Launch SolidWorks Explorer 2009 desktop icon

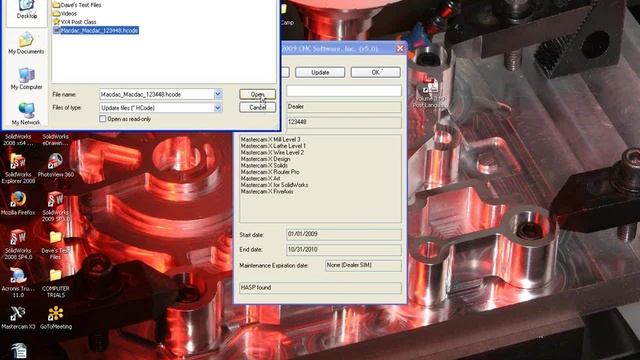(x=18, y=169)
